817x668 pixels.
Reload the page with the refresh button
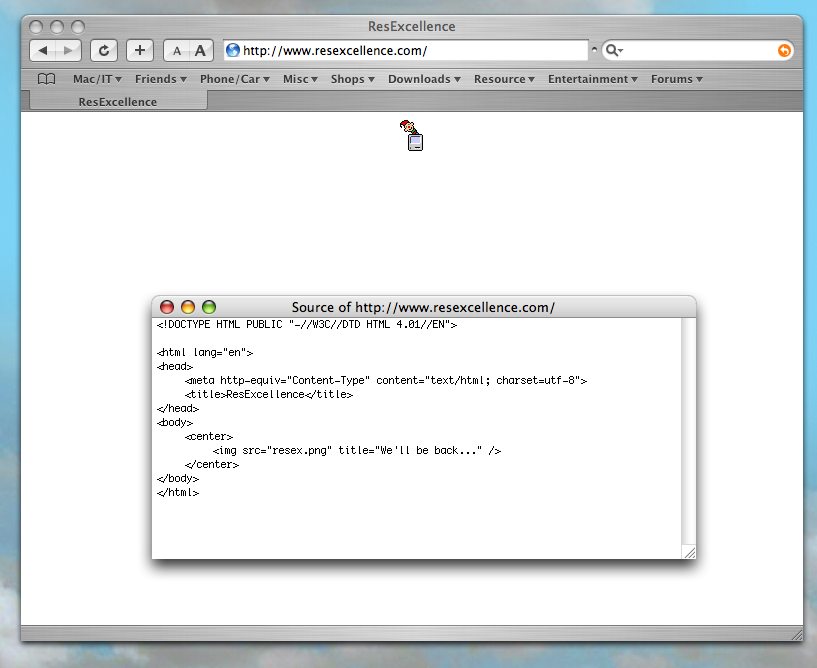[104, 51]
